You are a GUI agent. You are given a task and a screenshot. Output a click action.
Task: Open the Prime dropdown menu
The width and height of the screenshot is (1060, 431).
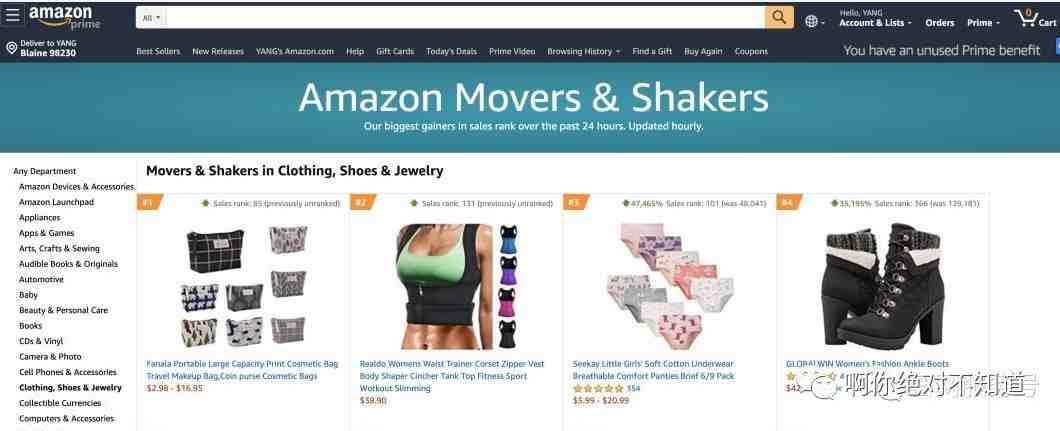pos(983,23)
